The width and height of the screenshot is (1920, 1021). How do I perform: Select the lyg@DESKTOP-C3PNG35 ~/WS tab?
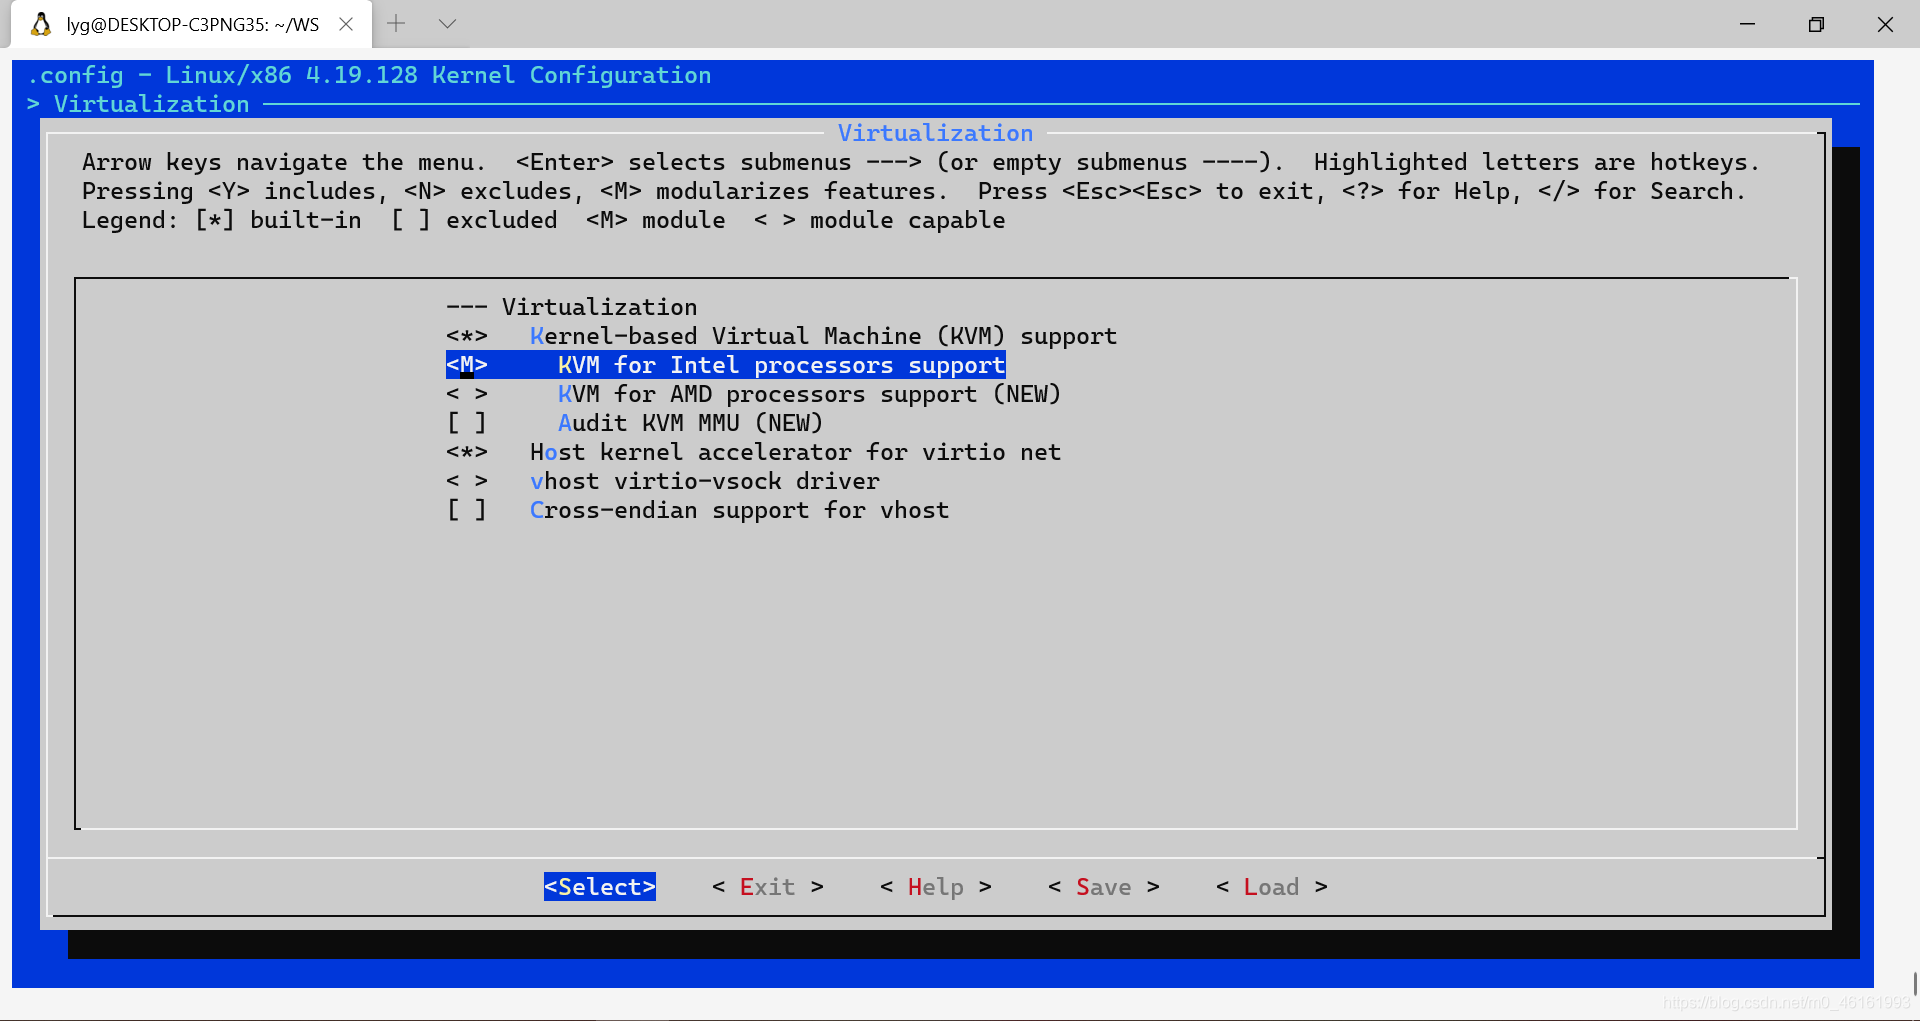pyautogui.click(x=192, y=24)
